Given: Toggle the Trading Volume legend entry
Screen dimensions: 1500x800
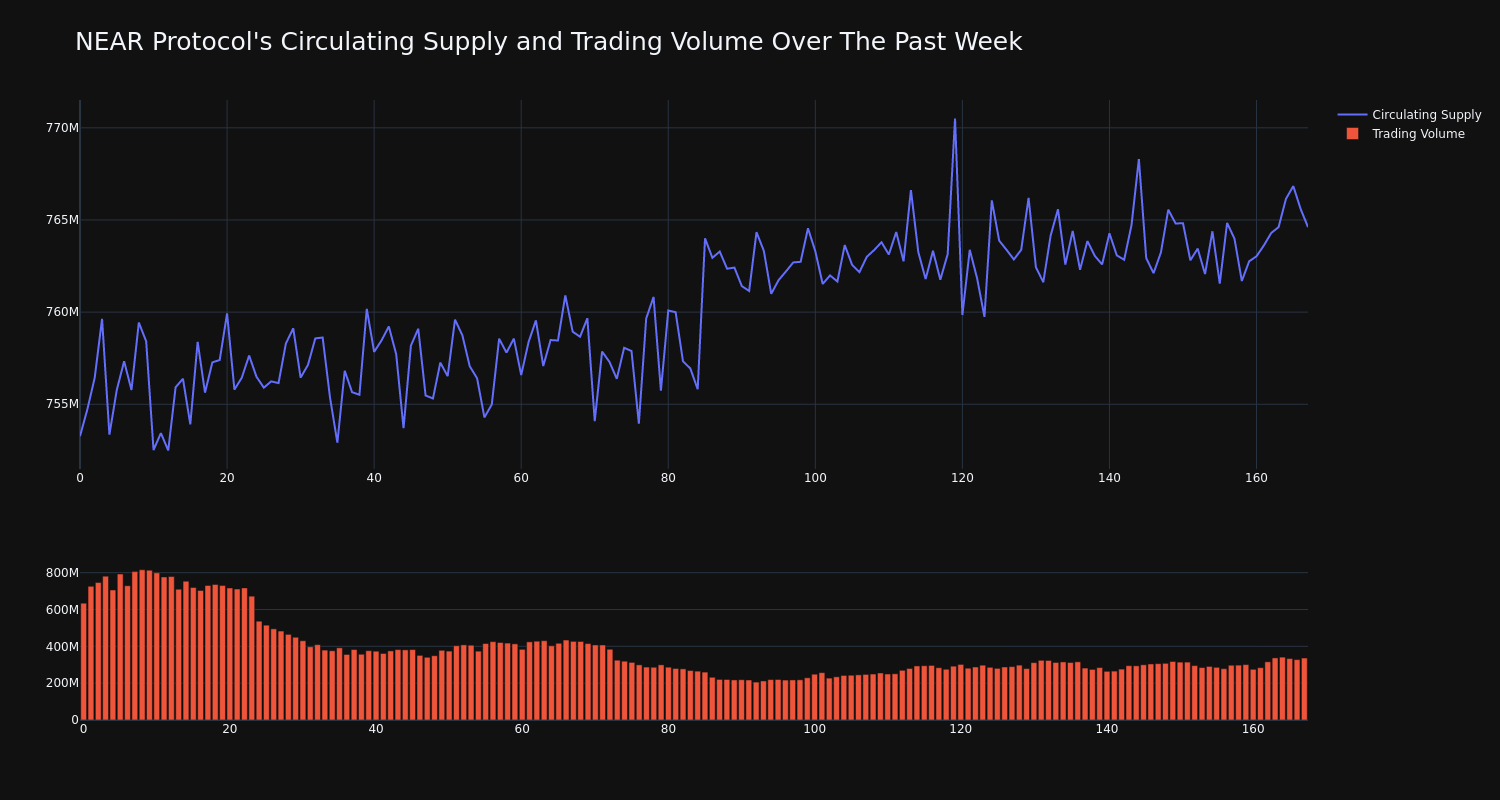Looking at the screenshot, I should pyautogui.click(x=1405, y=134).
